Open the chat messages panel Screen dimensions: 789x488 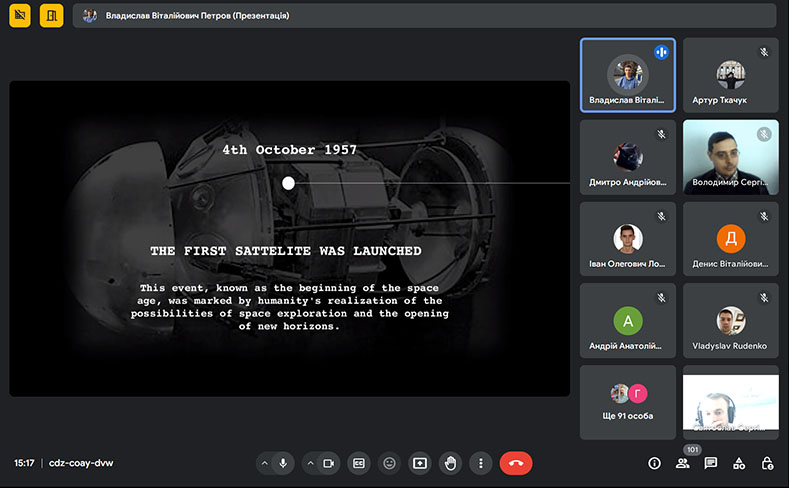coord(711,463)
